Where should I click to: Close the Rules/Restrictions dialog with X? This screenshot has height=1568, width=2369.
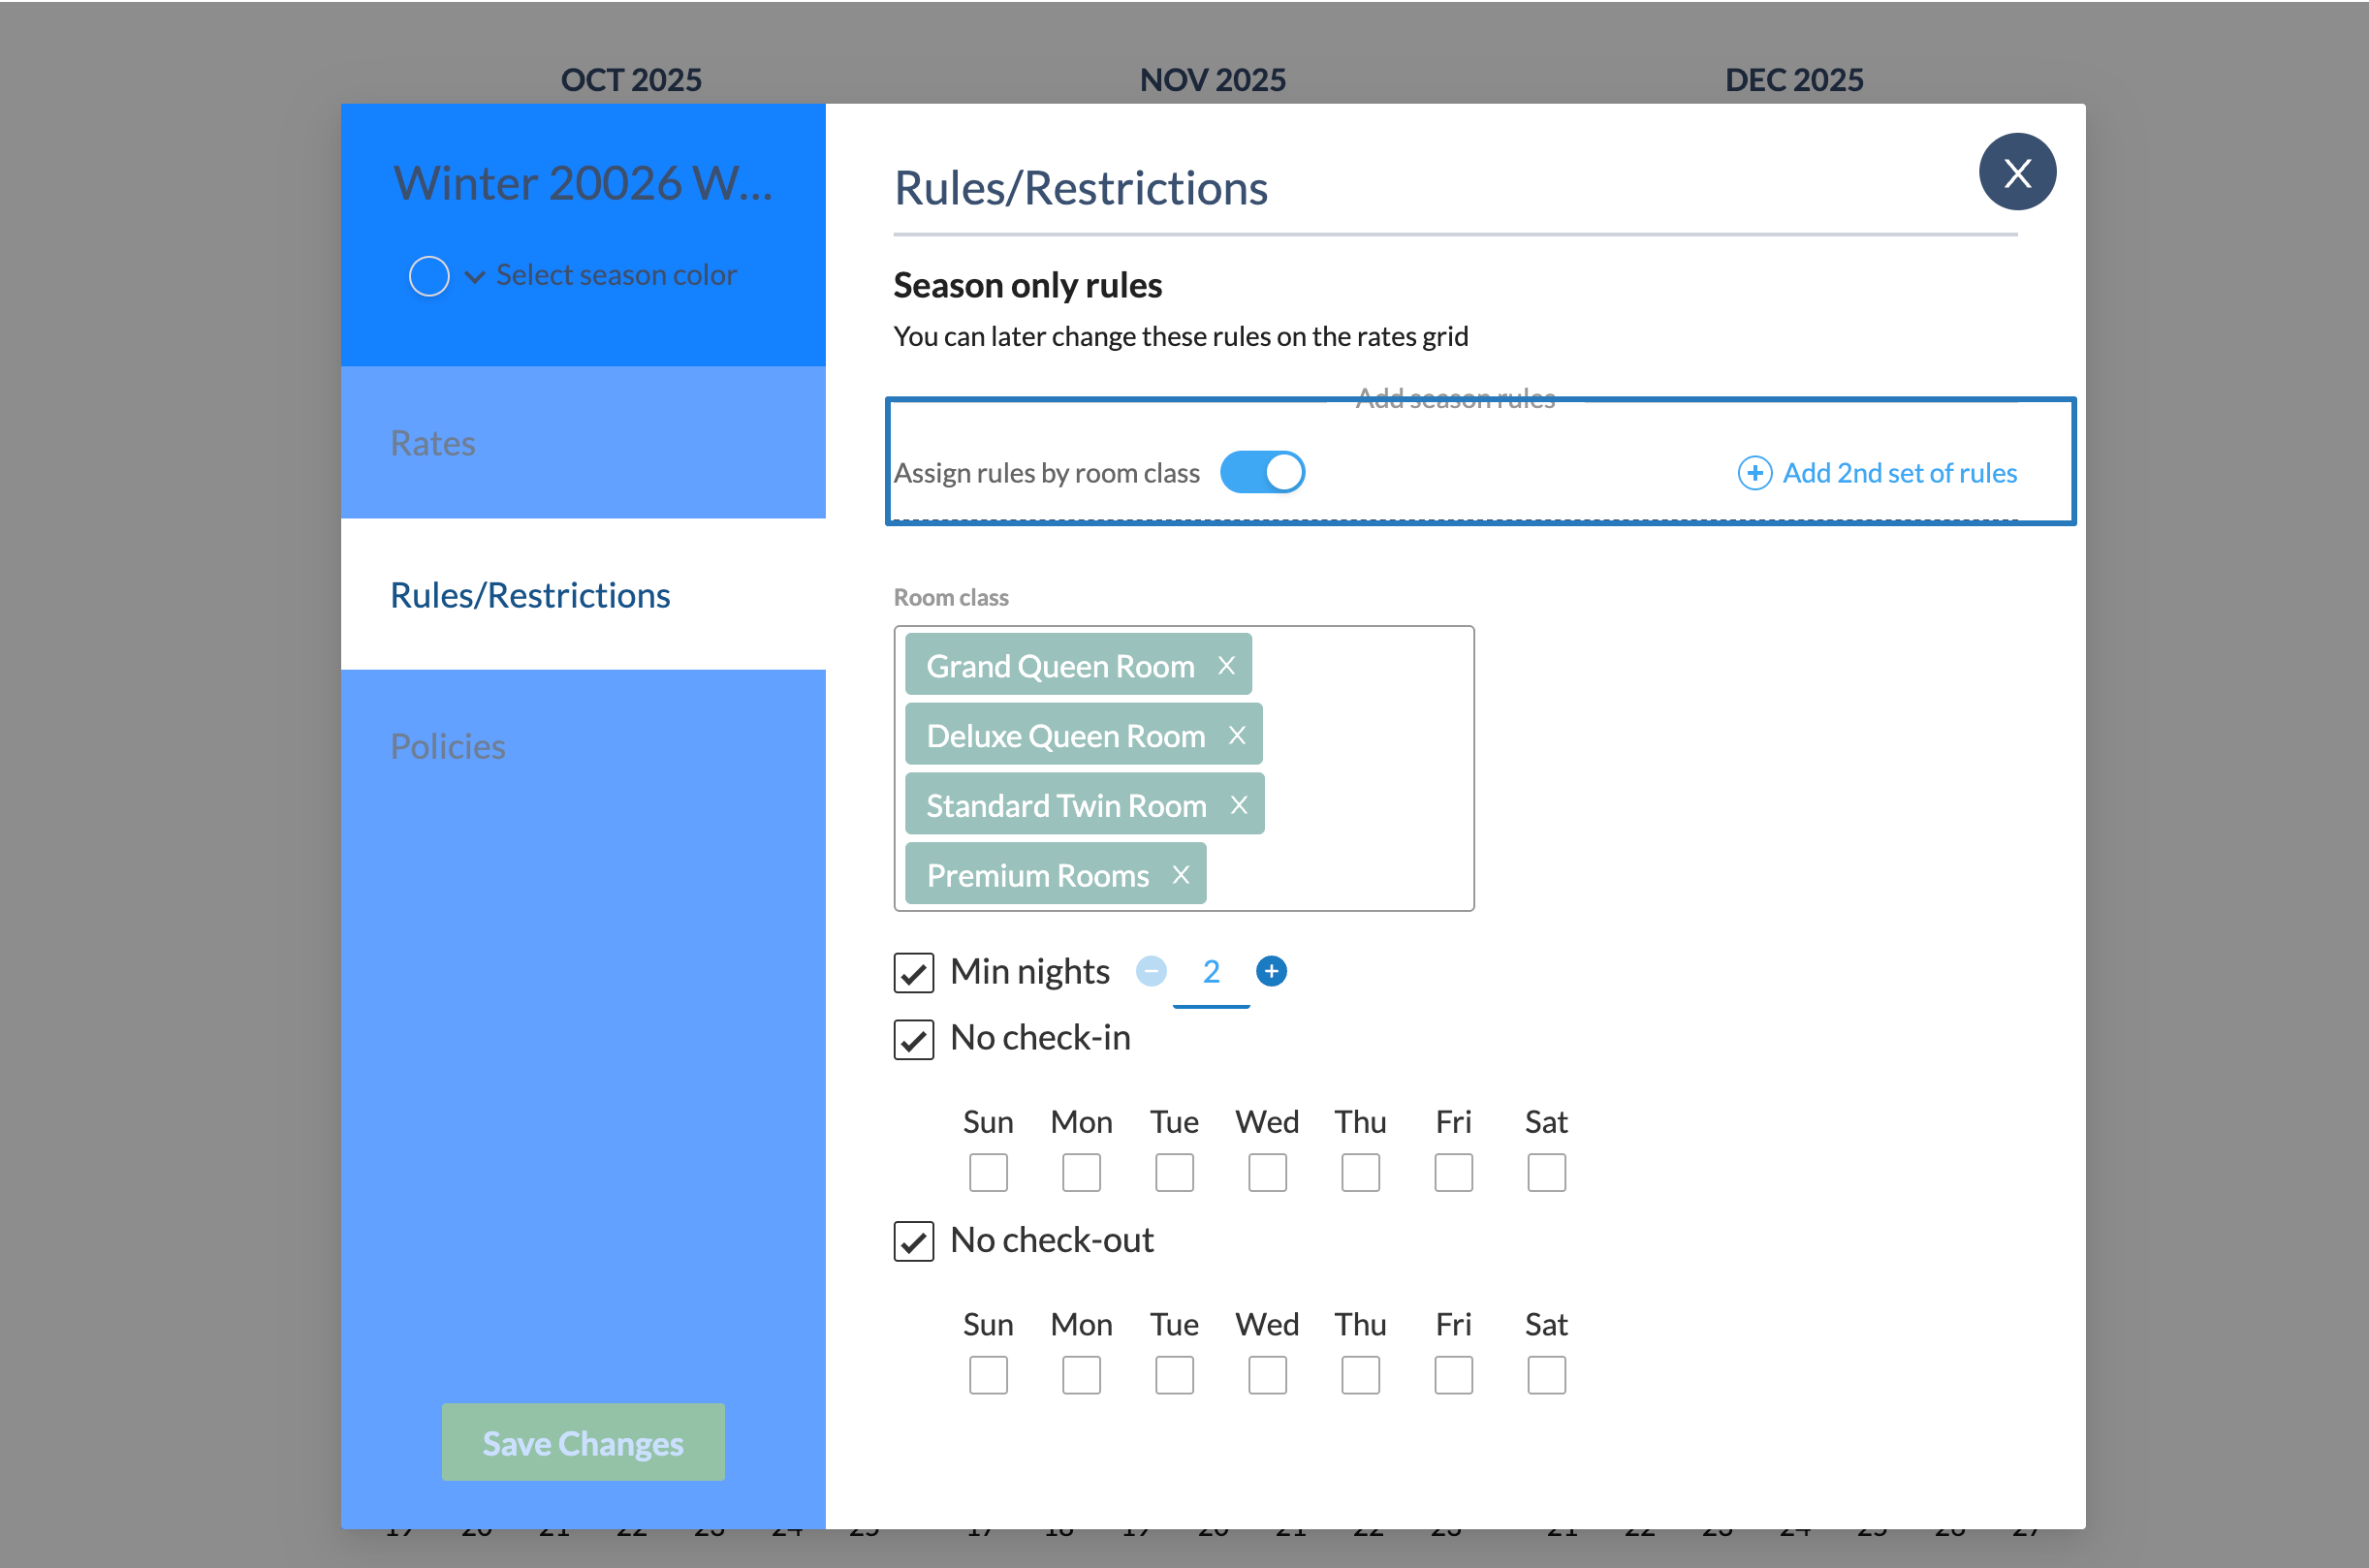pos(2016,173)
